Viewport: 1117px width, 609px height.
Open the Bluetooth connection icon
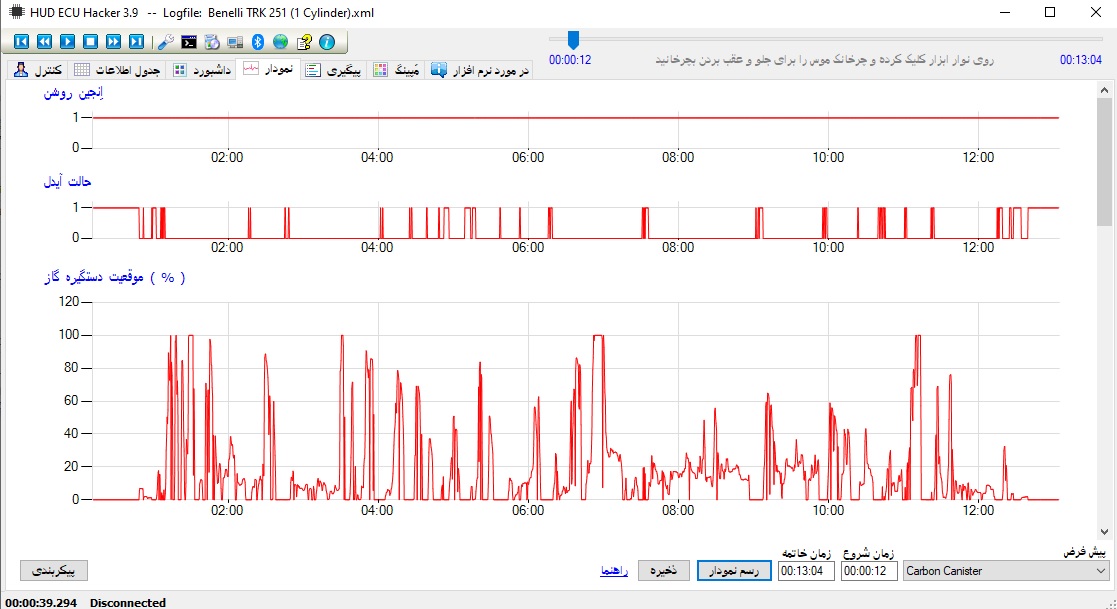[x=258, y=42]
